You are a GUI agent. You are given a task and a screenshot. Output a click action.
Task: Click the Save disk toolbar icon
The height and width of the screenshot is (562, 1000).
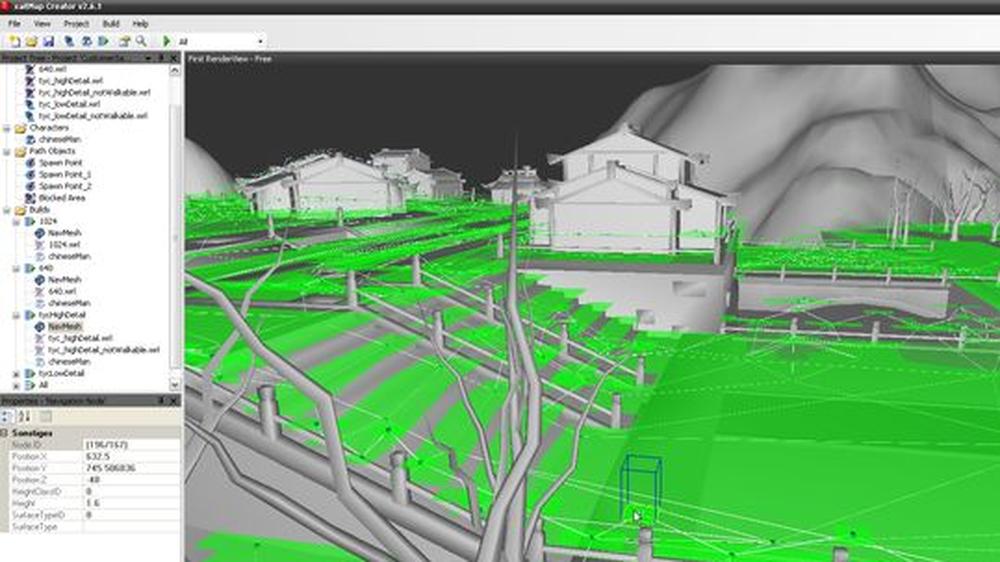48,41
